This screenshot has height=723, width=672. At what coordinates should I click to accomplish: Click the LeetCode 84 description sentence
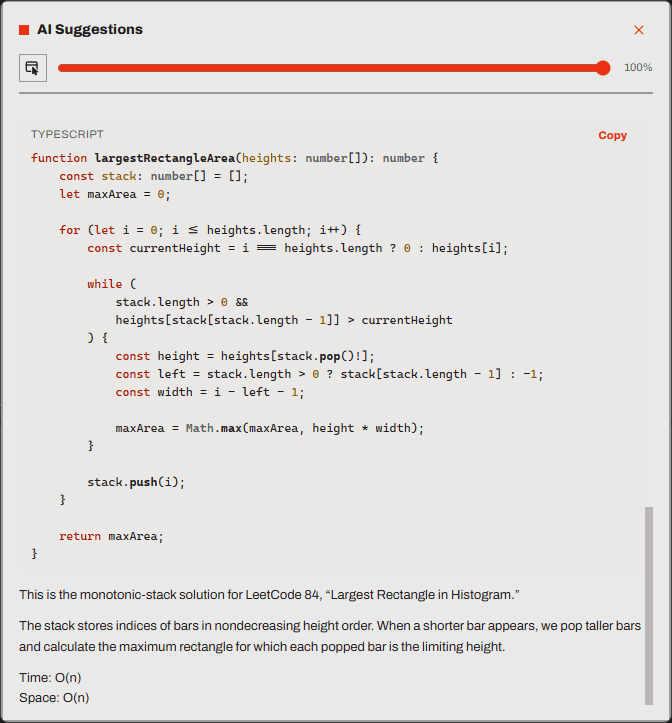point(269,595)
